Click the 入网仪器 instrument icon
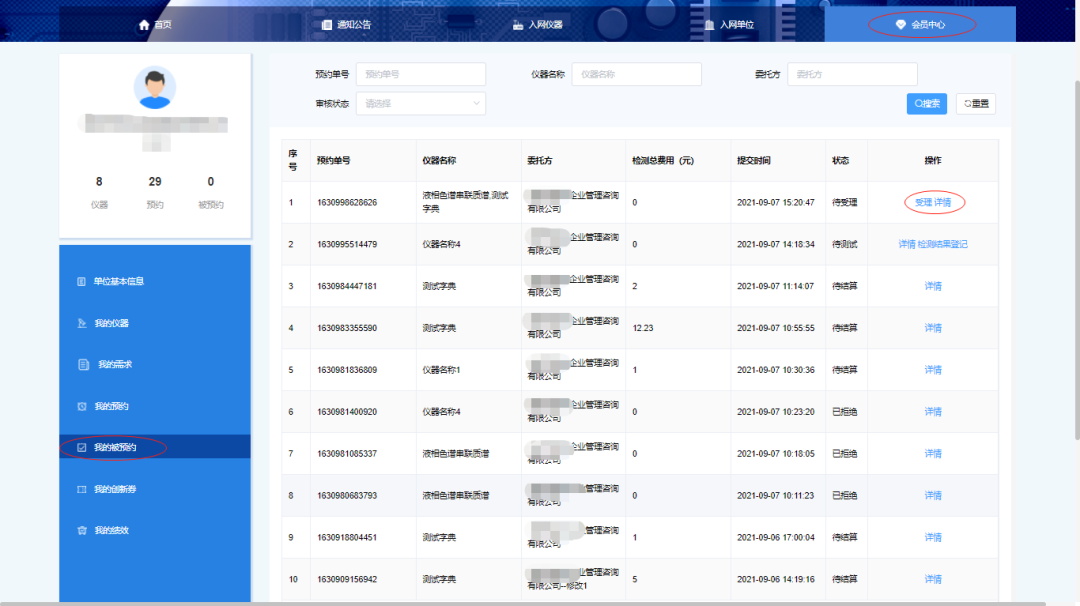 coord(517,25)
